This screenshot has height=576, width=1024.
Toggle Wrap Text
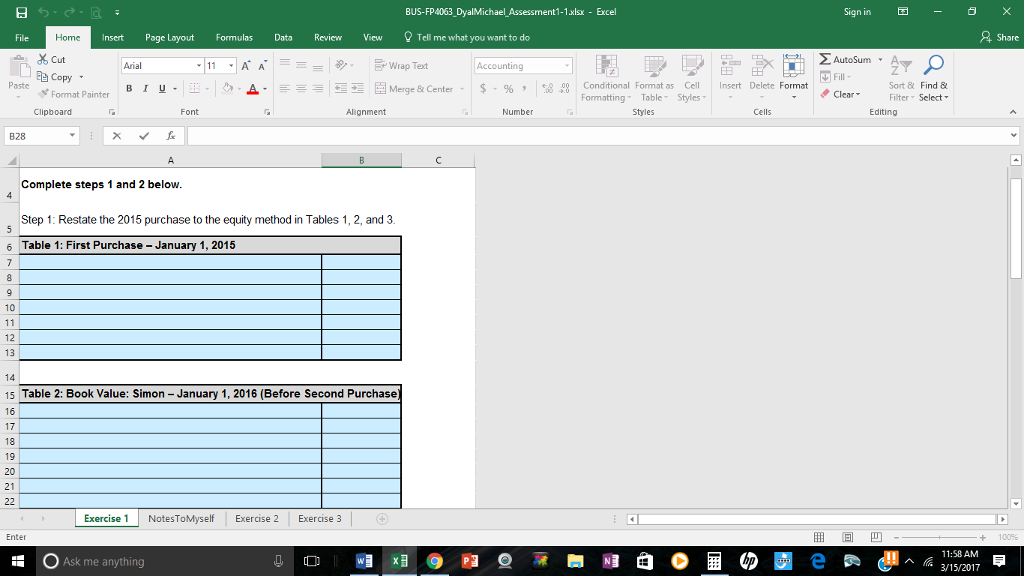coord(401,66)
